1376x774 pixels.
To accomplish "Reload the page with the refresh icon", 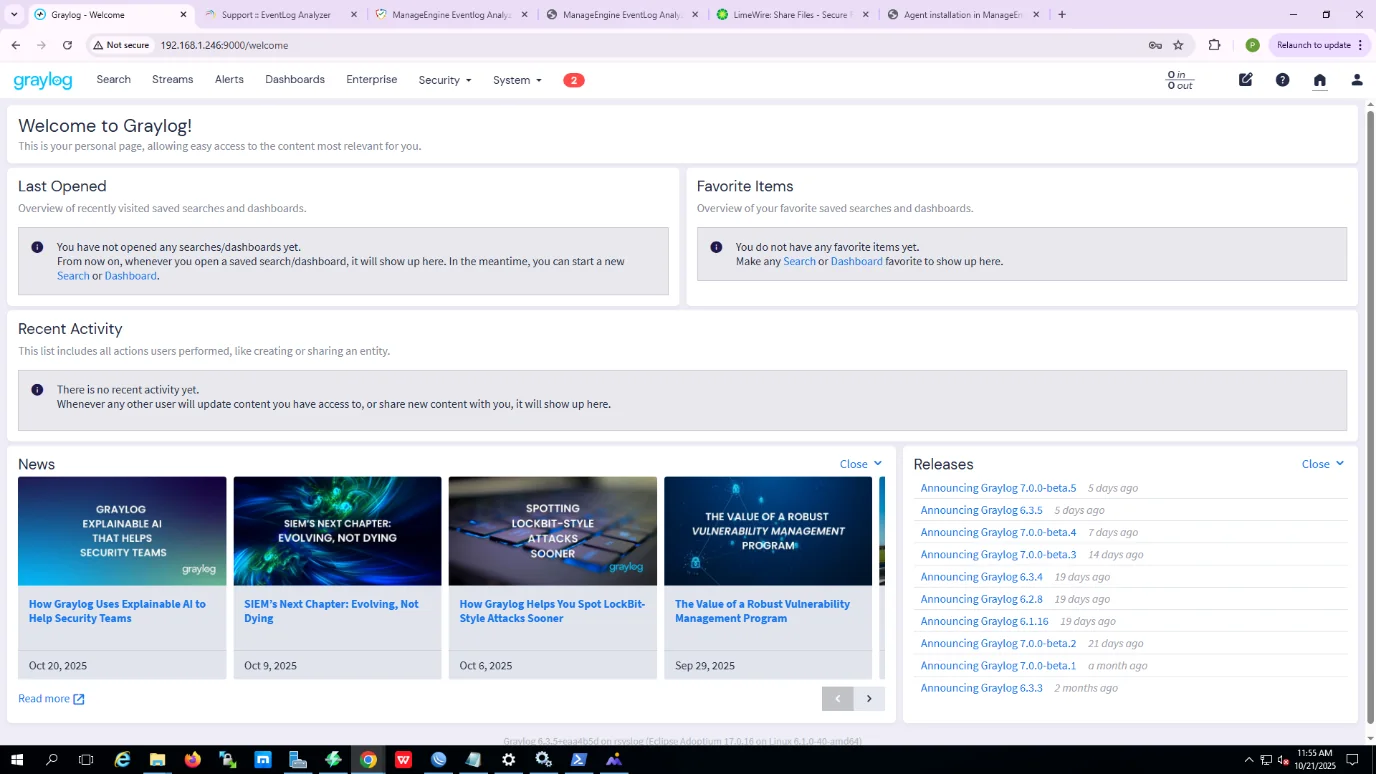I will pos(67,45).
